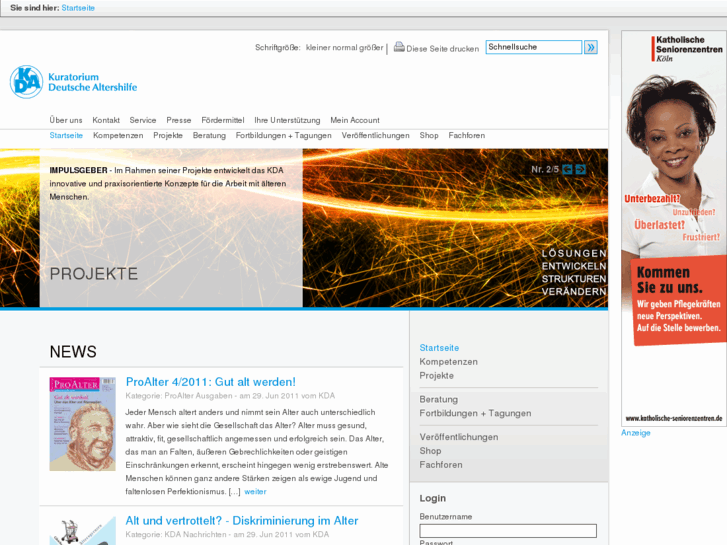Open the Kontakt menu item
This screenshot has height=545, width=727.
[x=106, y=120]
